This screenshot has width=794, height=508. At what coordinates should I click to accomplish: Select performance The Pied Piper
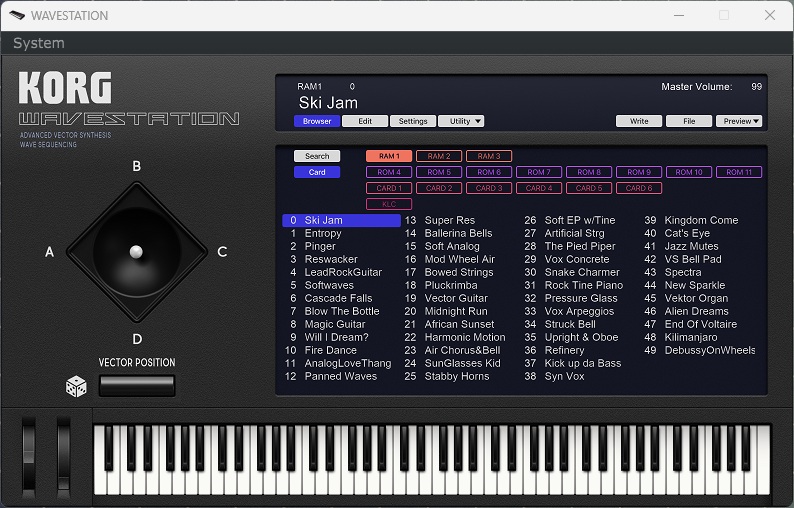[579, 246]
